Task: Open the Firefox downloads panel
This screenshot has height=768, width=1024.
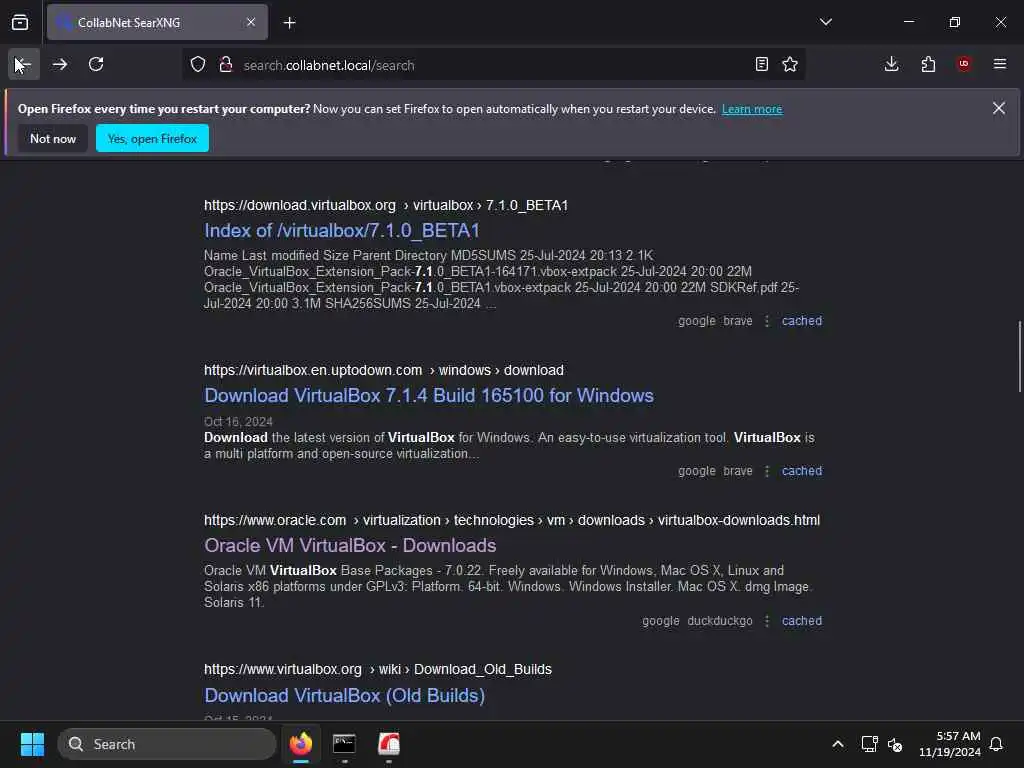Action: [891, 64]
